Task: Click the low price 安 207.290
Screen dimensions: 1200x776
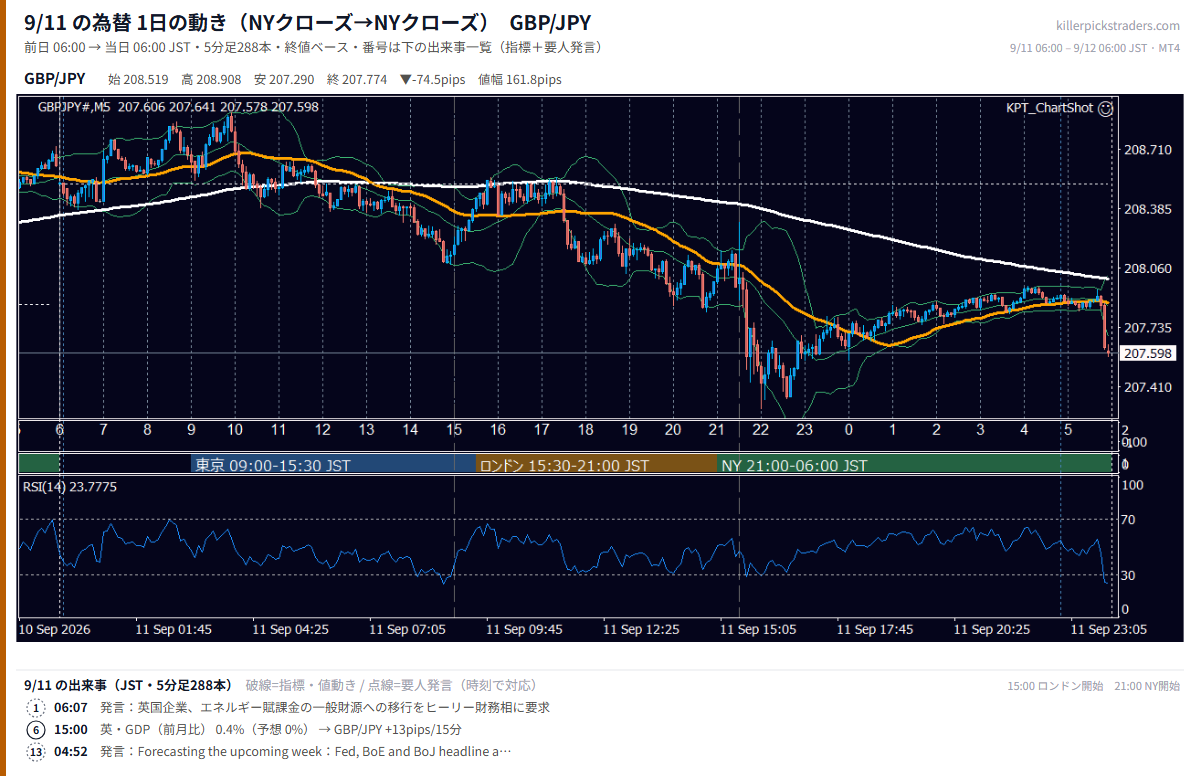Action: (x=284, y=79)
